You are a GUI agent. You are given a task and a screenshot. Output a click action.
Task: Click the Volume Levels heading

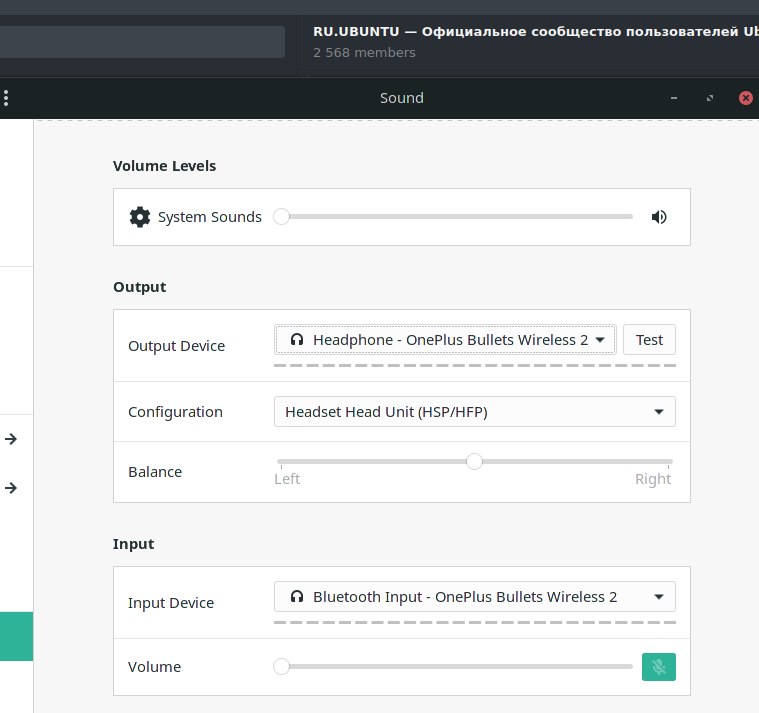165,166
